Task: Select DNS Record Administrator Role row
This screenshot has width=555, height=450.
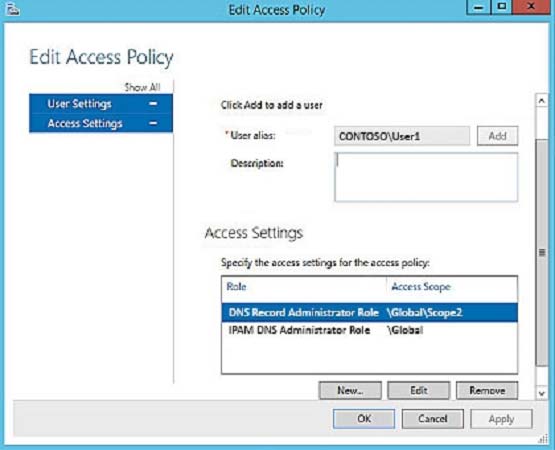Action: click(x=370, y=312)
